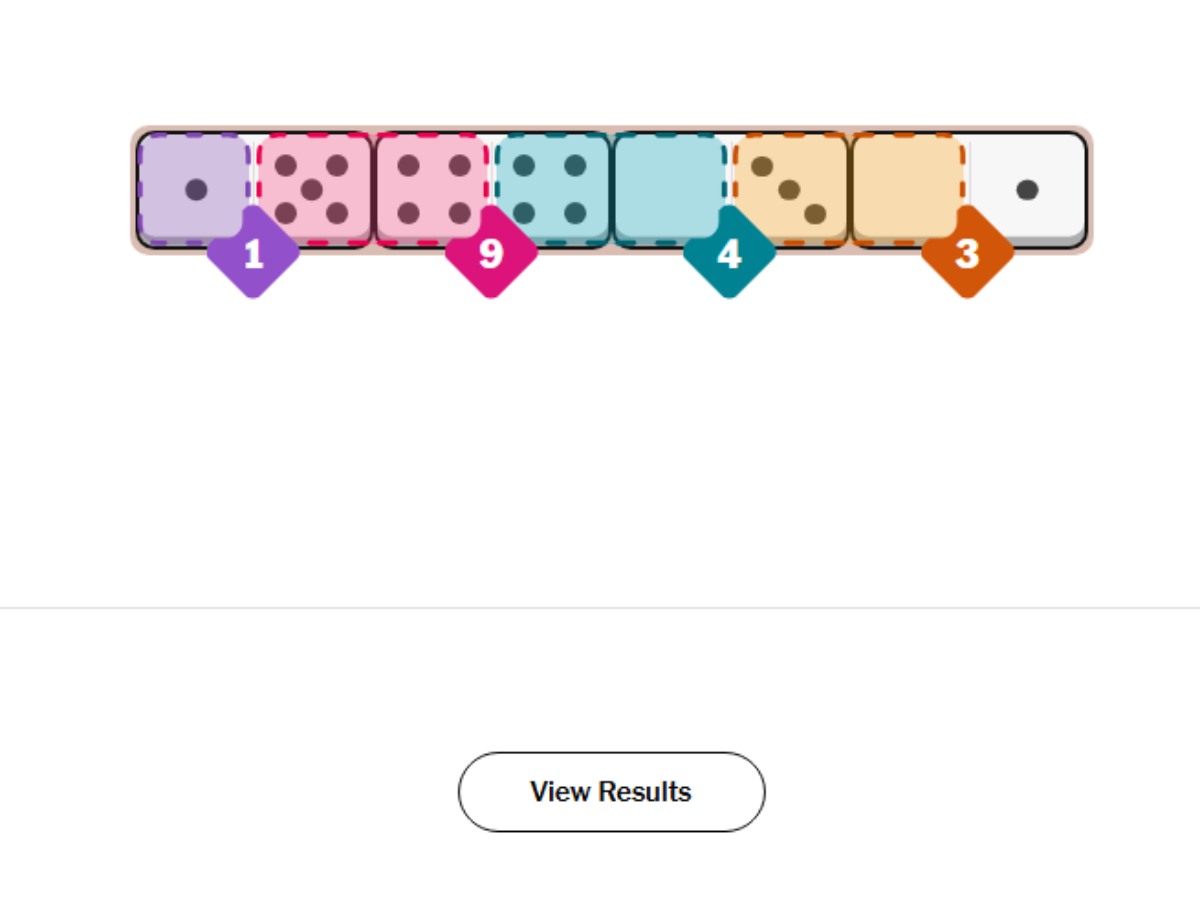
Task: Click the purple die showing one pip
Action: [195, 180]
